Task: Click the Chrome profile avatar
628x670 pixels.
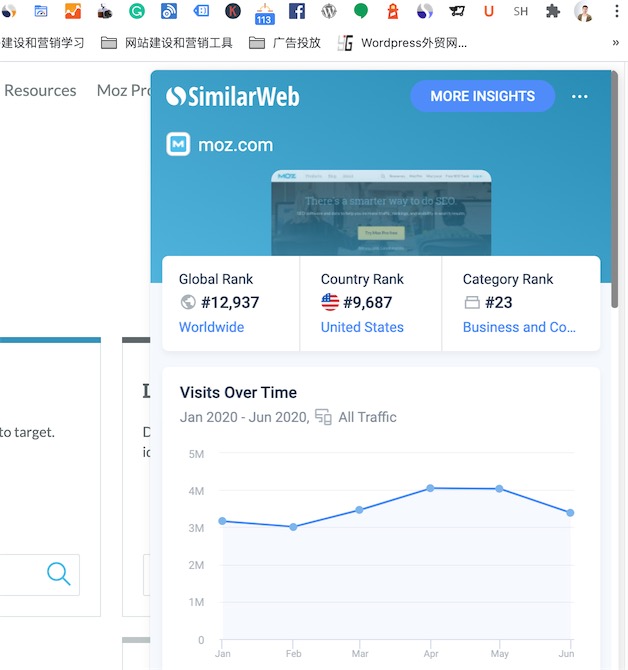Action: 584,11
